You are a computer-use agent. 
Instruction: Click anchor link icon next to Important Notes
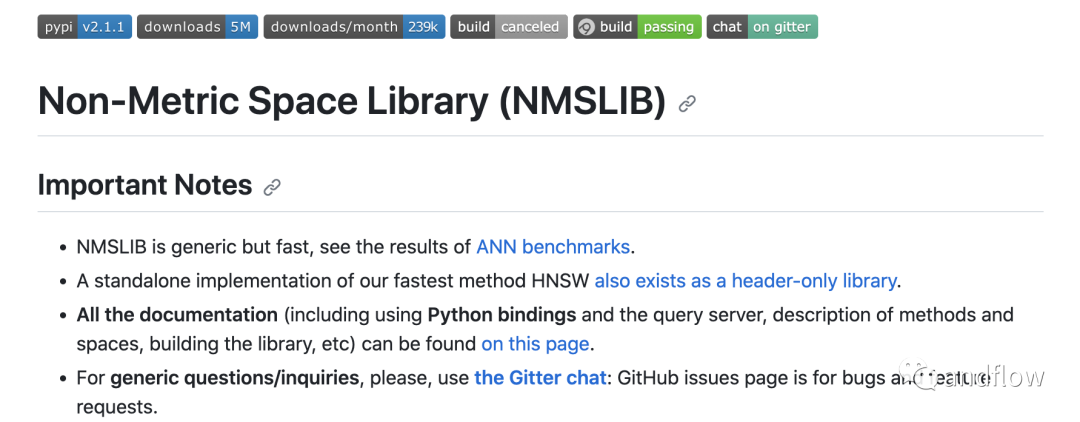[x=272, y=187]
